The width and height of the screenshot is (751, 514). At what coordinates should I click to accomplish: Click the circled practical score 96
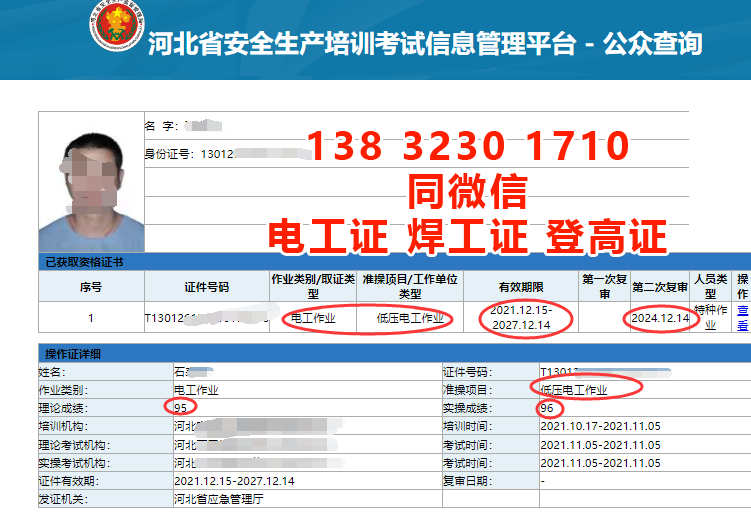[x=547, y=407]
